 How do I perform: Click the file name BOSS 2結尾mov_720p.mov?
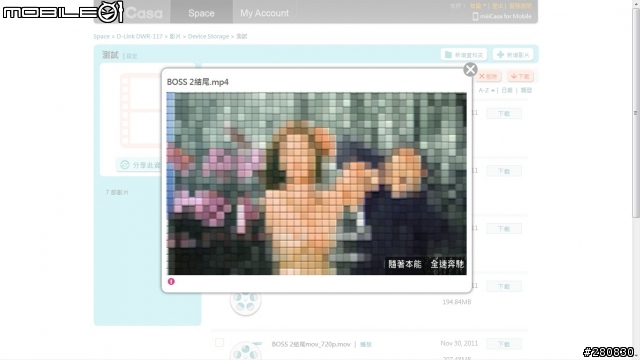point(311,344)
